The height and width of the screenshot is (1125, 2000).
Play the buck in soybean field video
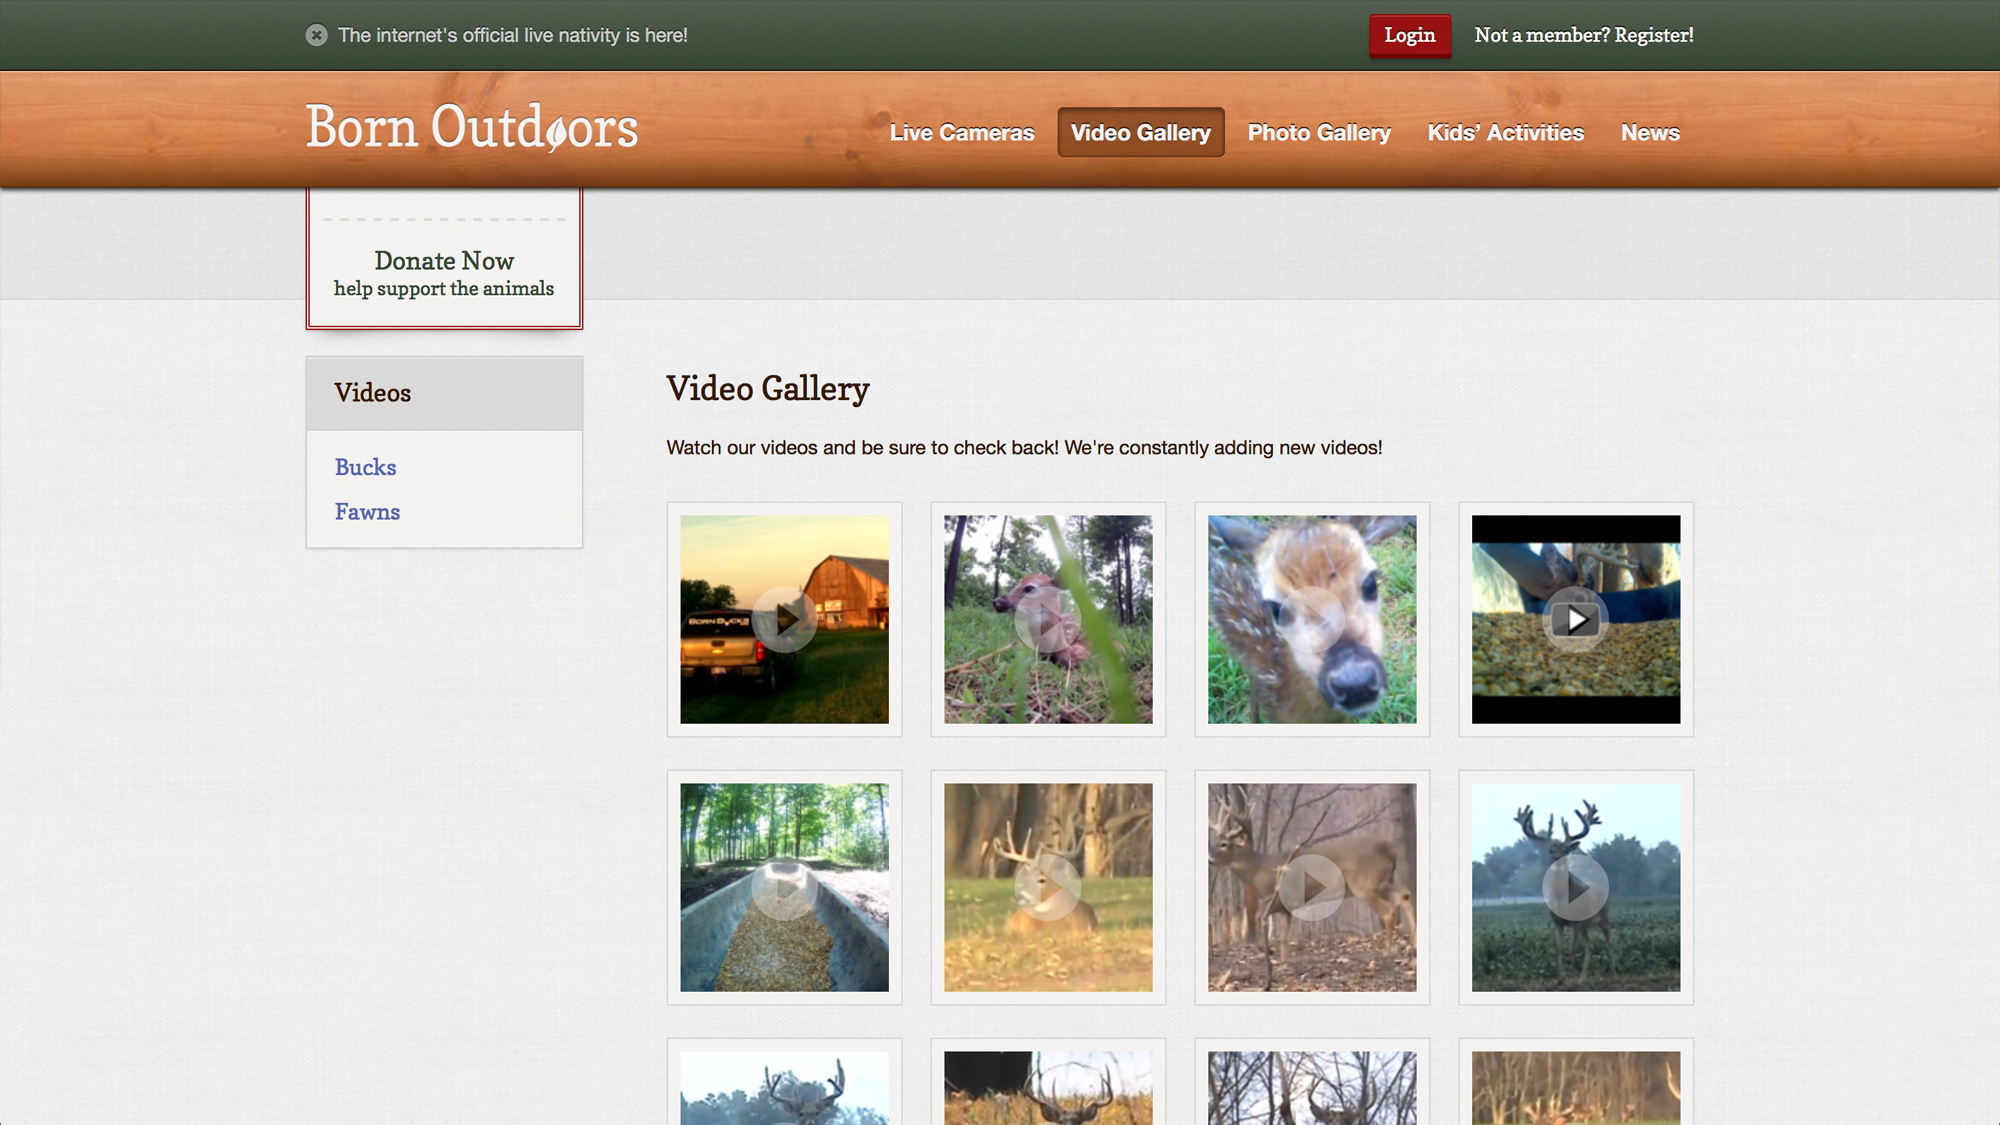click(1576, 888)
